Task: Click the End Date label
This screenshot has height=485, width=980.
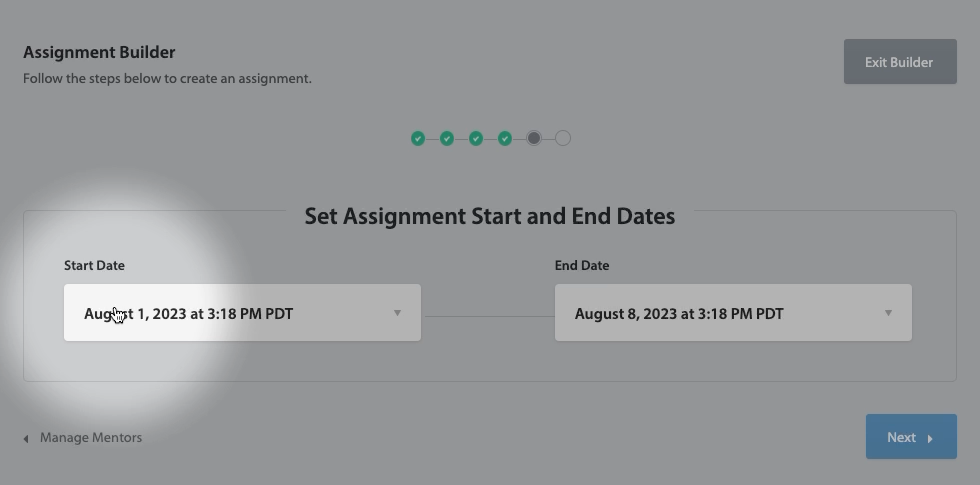Action: coord(582,265)
